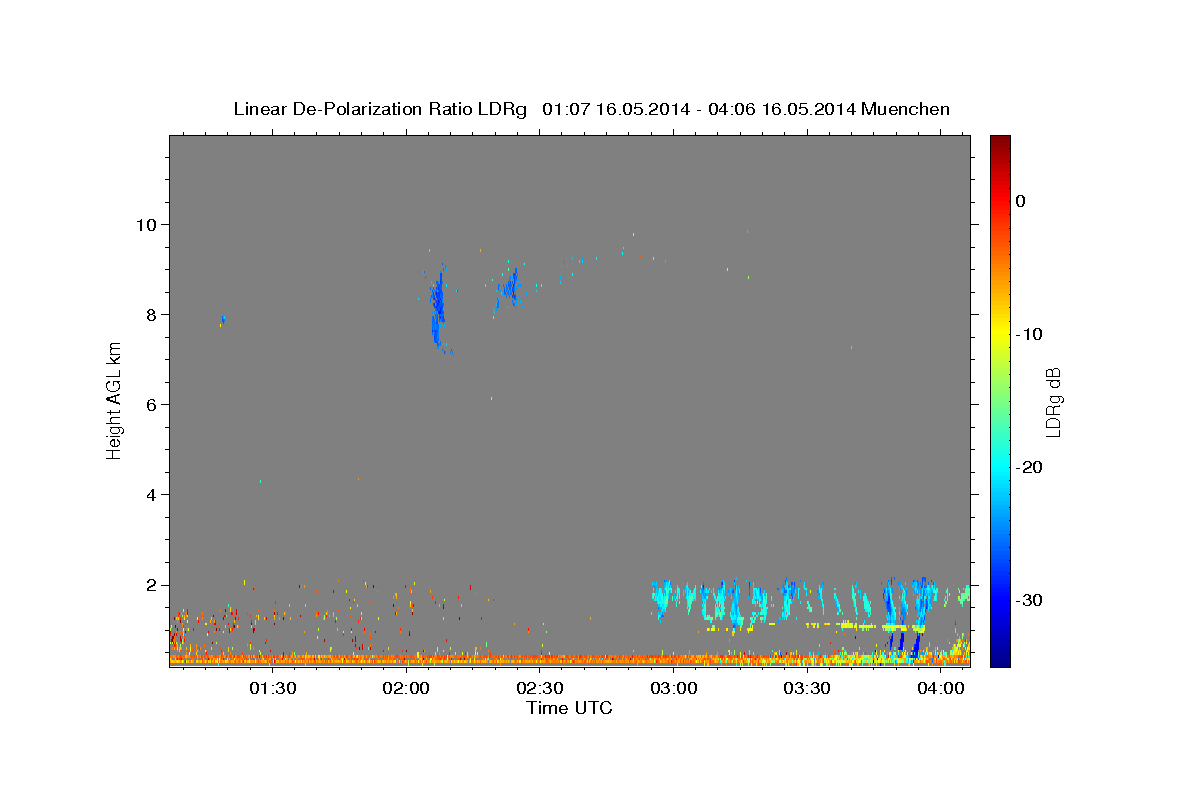Click the 03:30 time tick label
Image resolution: width=1200 pixels, height=800 pixels.
point(807,688)
